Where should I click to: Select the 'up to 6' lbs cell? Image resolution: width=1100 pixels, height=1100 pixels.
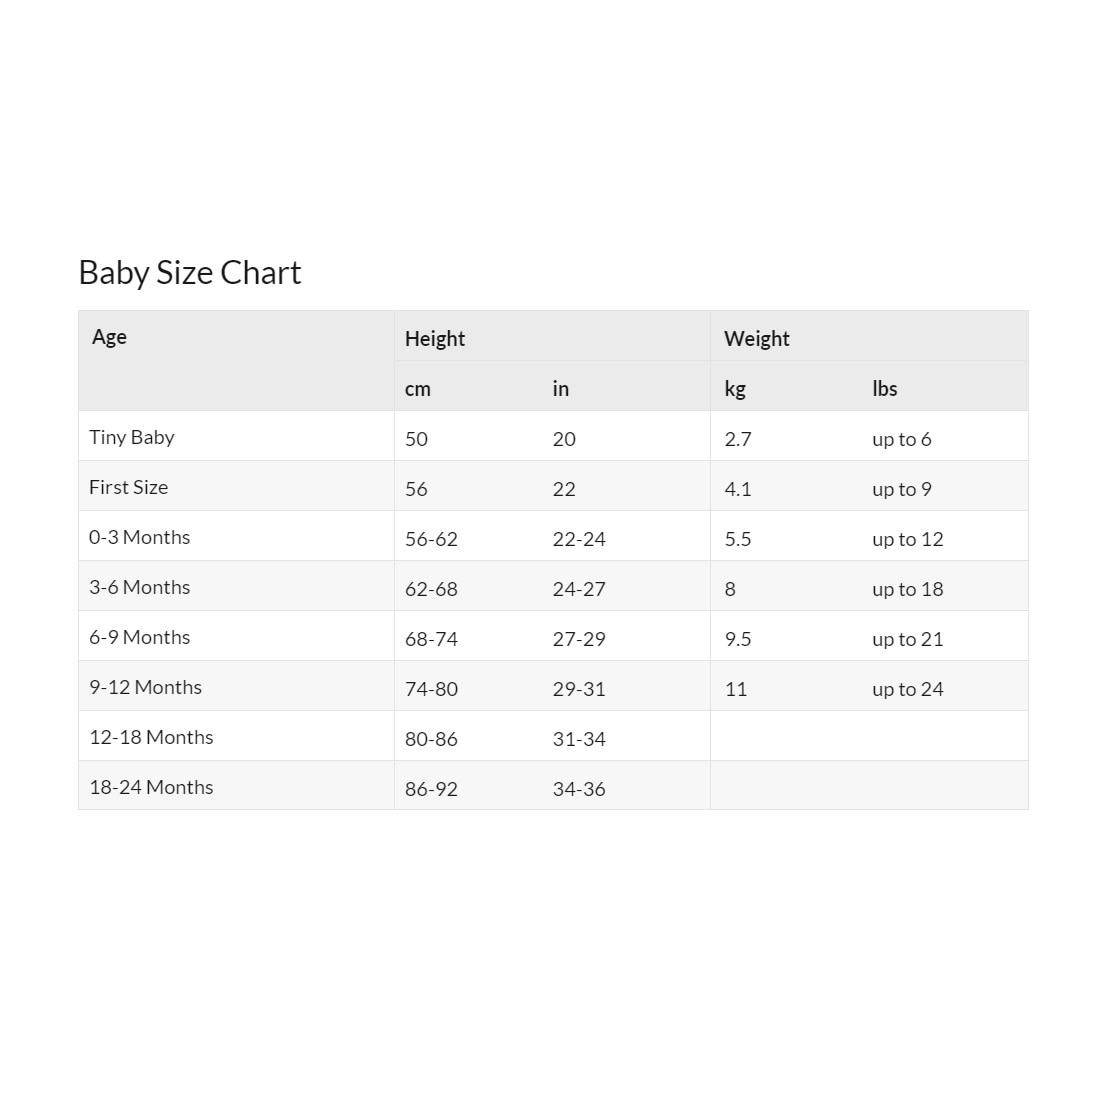tap(902, 439)
